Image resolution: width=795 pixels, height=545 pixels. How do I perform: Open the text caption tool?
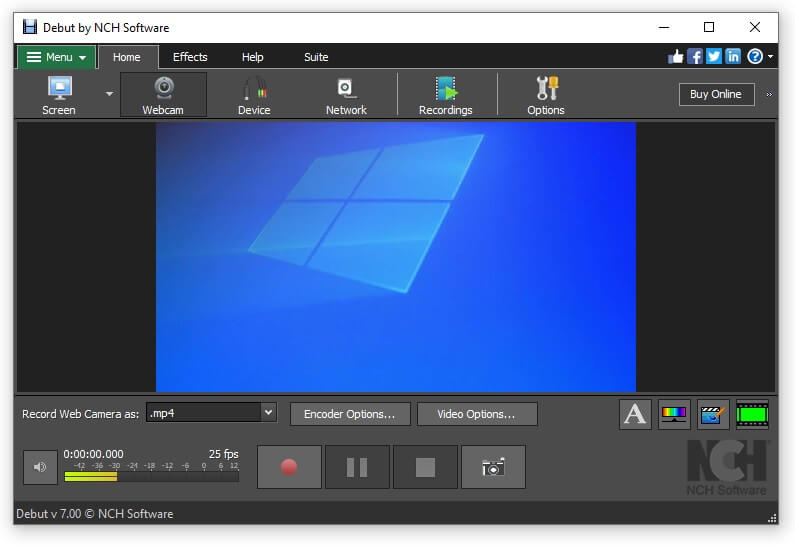click(635, 414)
